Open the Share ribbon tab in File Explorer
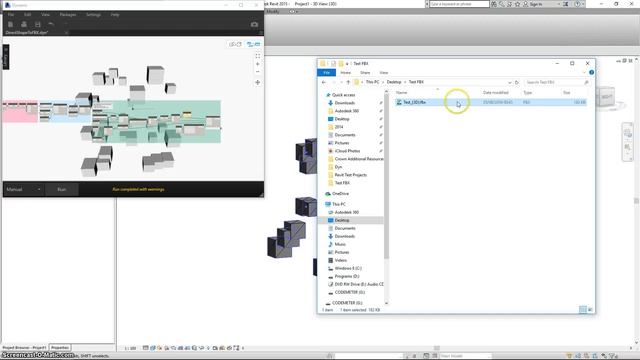The width and height of the screenshot is (640, 360). pos(365,73)
